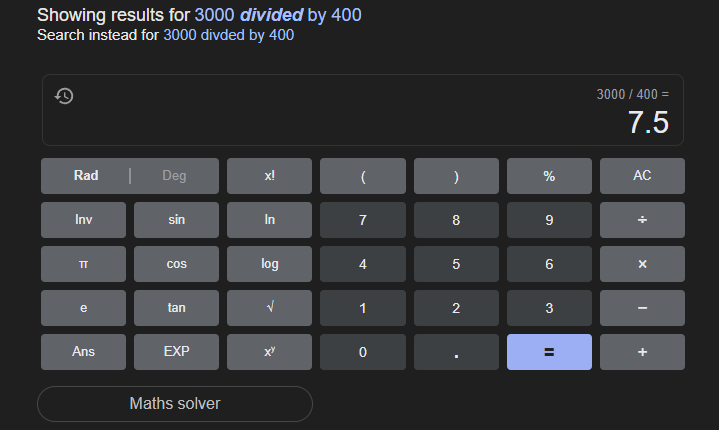Click the EXP key

point(176,352)
